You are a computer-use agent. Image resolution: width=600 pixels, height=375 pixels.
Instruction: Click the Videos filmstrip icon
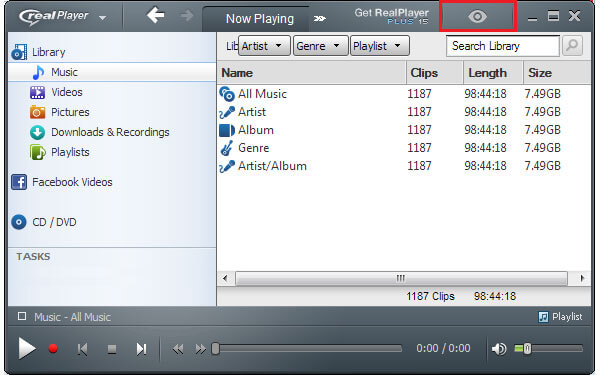pyautogui.click(x=38, y=92)
